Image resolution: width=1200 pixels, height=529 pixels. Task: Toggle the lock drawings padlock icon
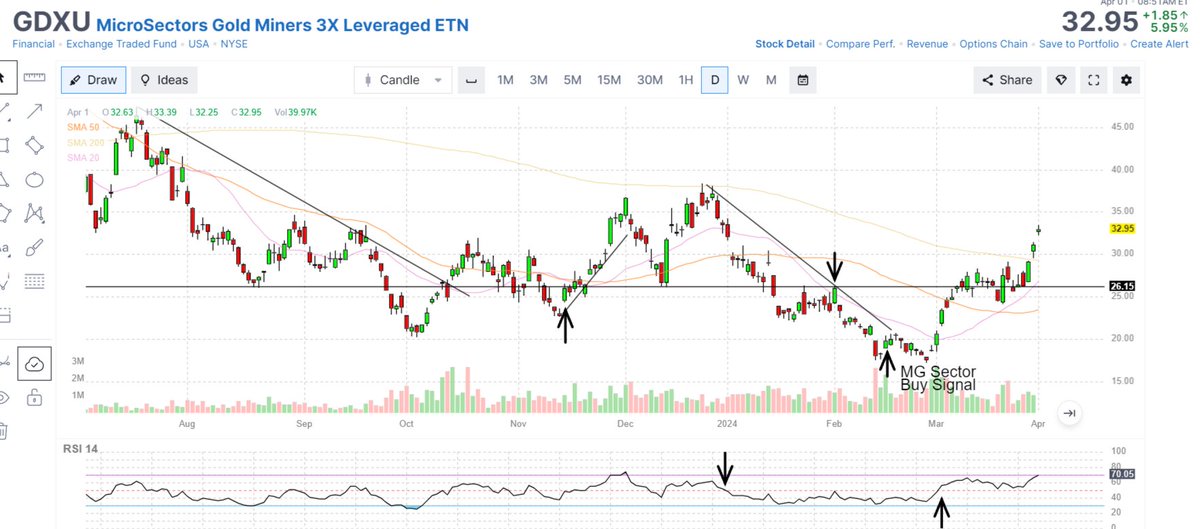(36, 398)
